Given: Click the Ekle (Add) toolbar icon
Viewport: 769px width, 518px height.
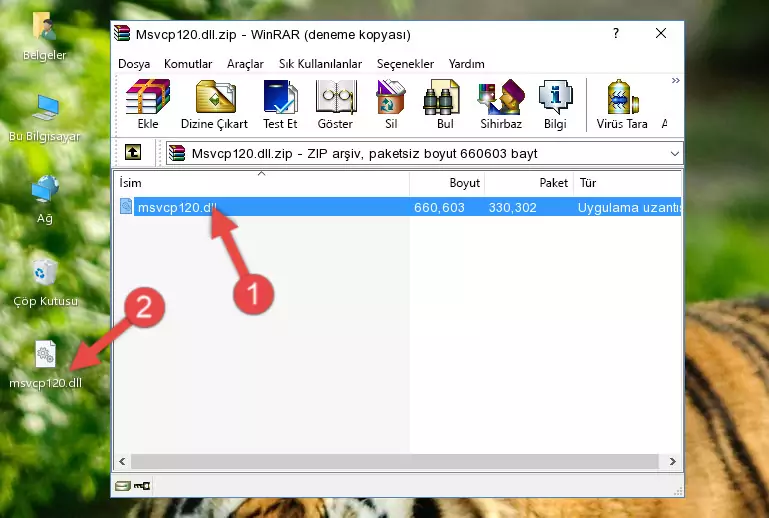Looking at the screenshot, I should 148,104.
